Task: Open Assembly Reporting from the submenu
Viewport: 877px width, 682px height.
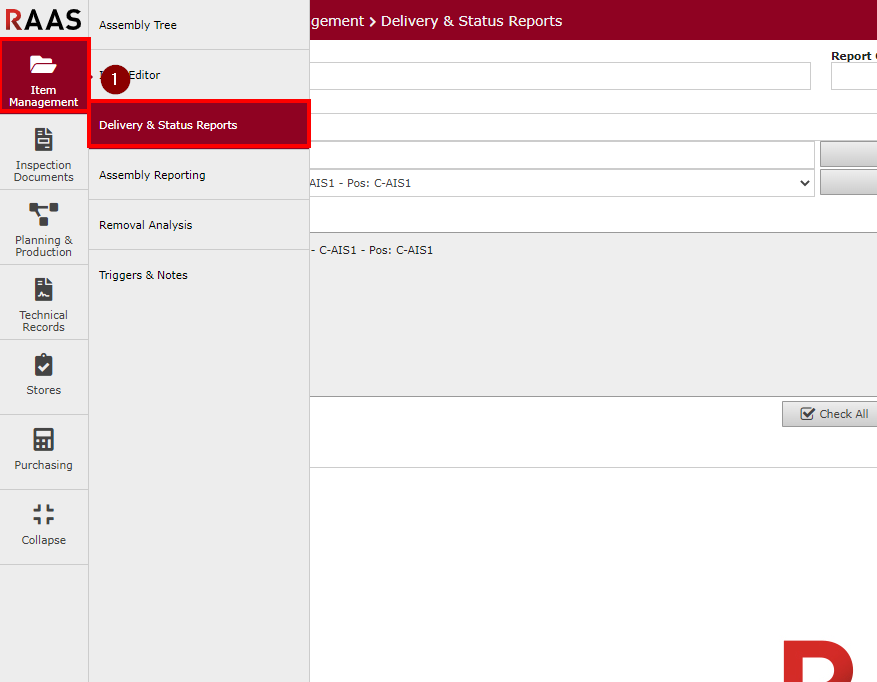Action: [x=152, y=175]
